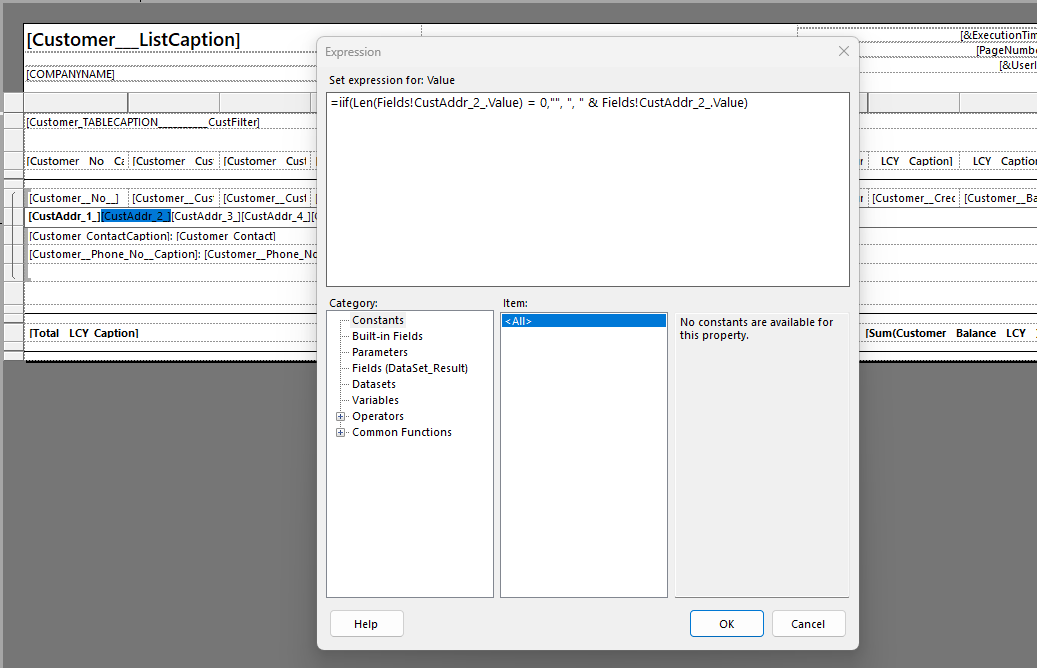Select the Datasets category
Screen dimensions: 1037x668
[x=372, y=383]
